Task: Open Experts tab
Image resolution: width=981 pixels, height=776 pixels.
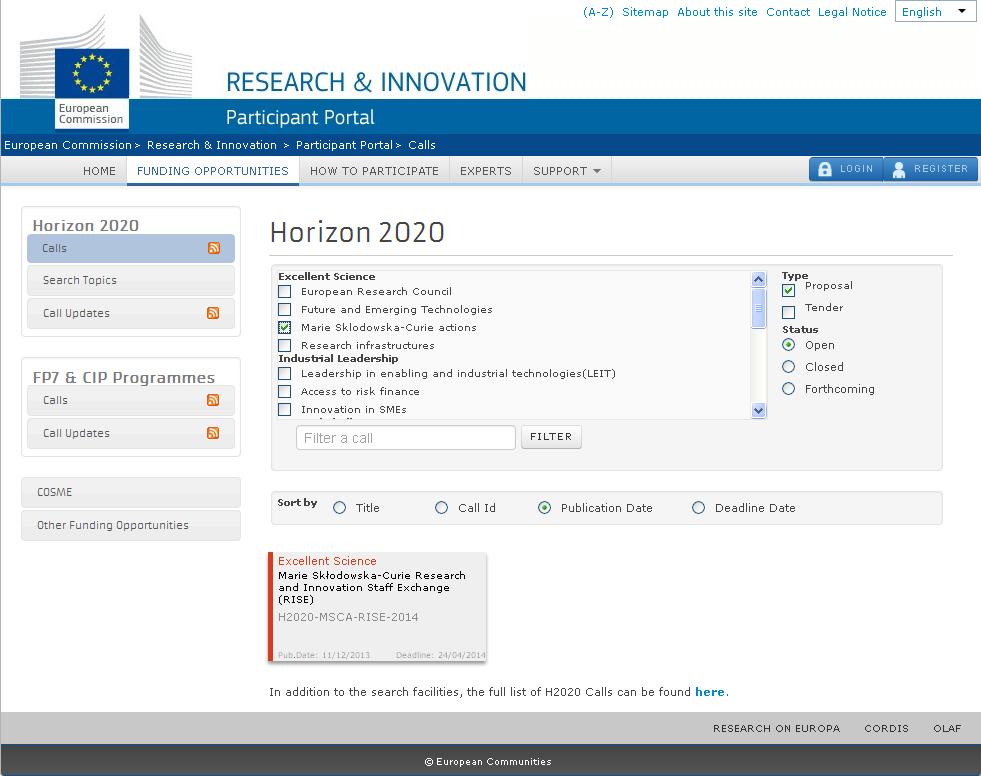Action: tap(485, 171)
